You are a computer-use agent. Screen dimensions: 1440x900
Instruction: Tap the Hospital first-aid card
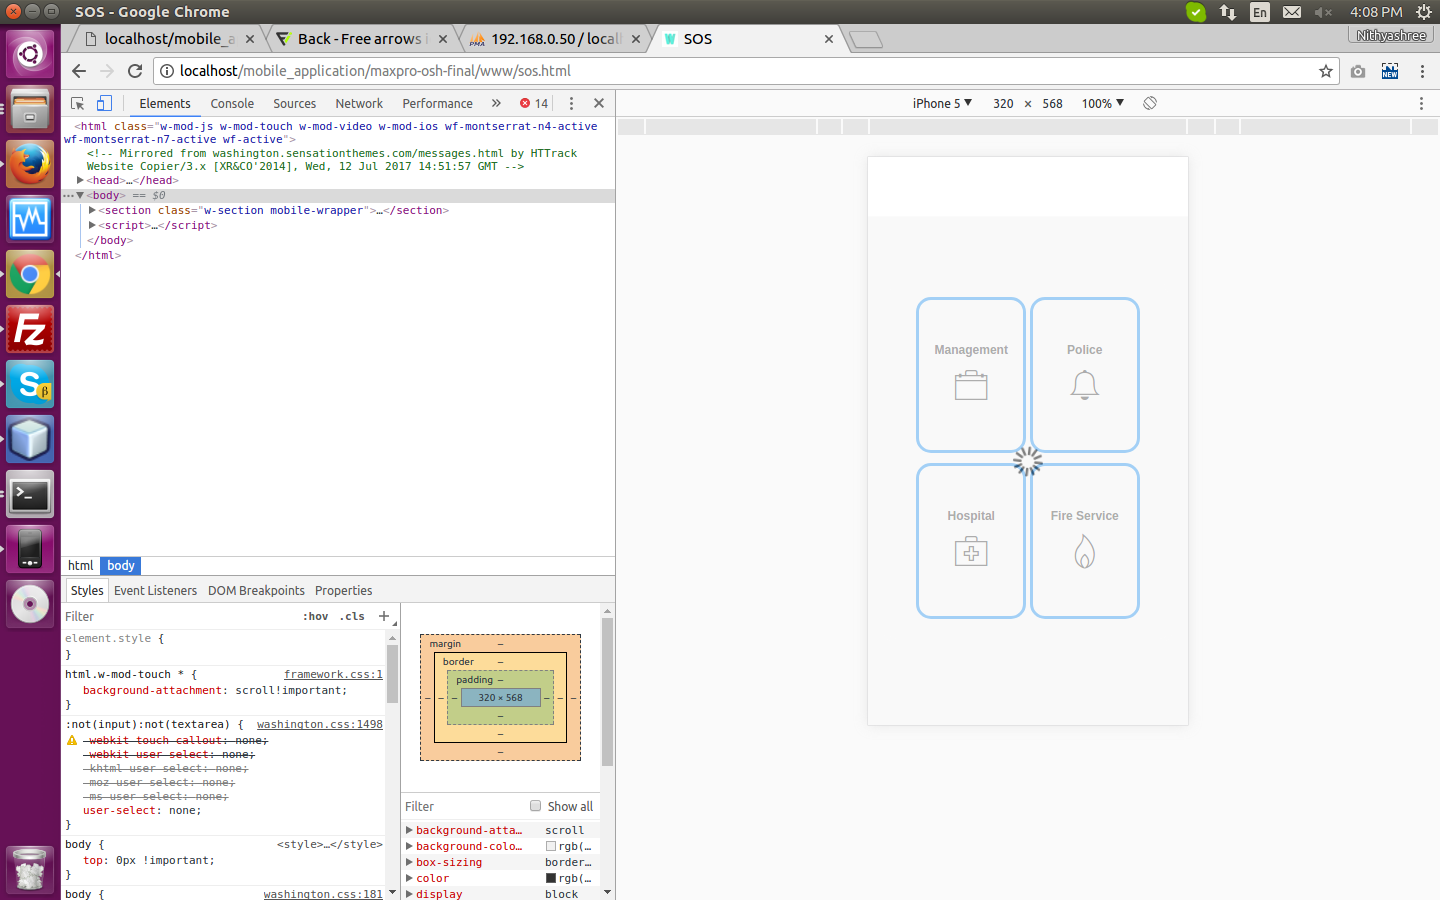click(971, 541)
